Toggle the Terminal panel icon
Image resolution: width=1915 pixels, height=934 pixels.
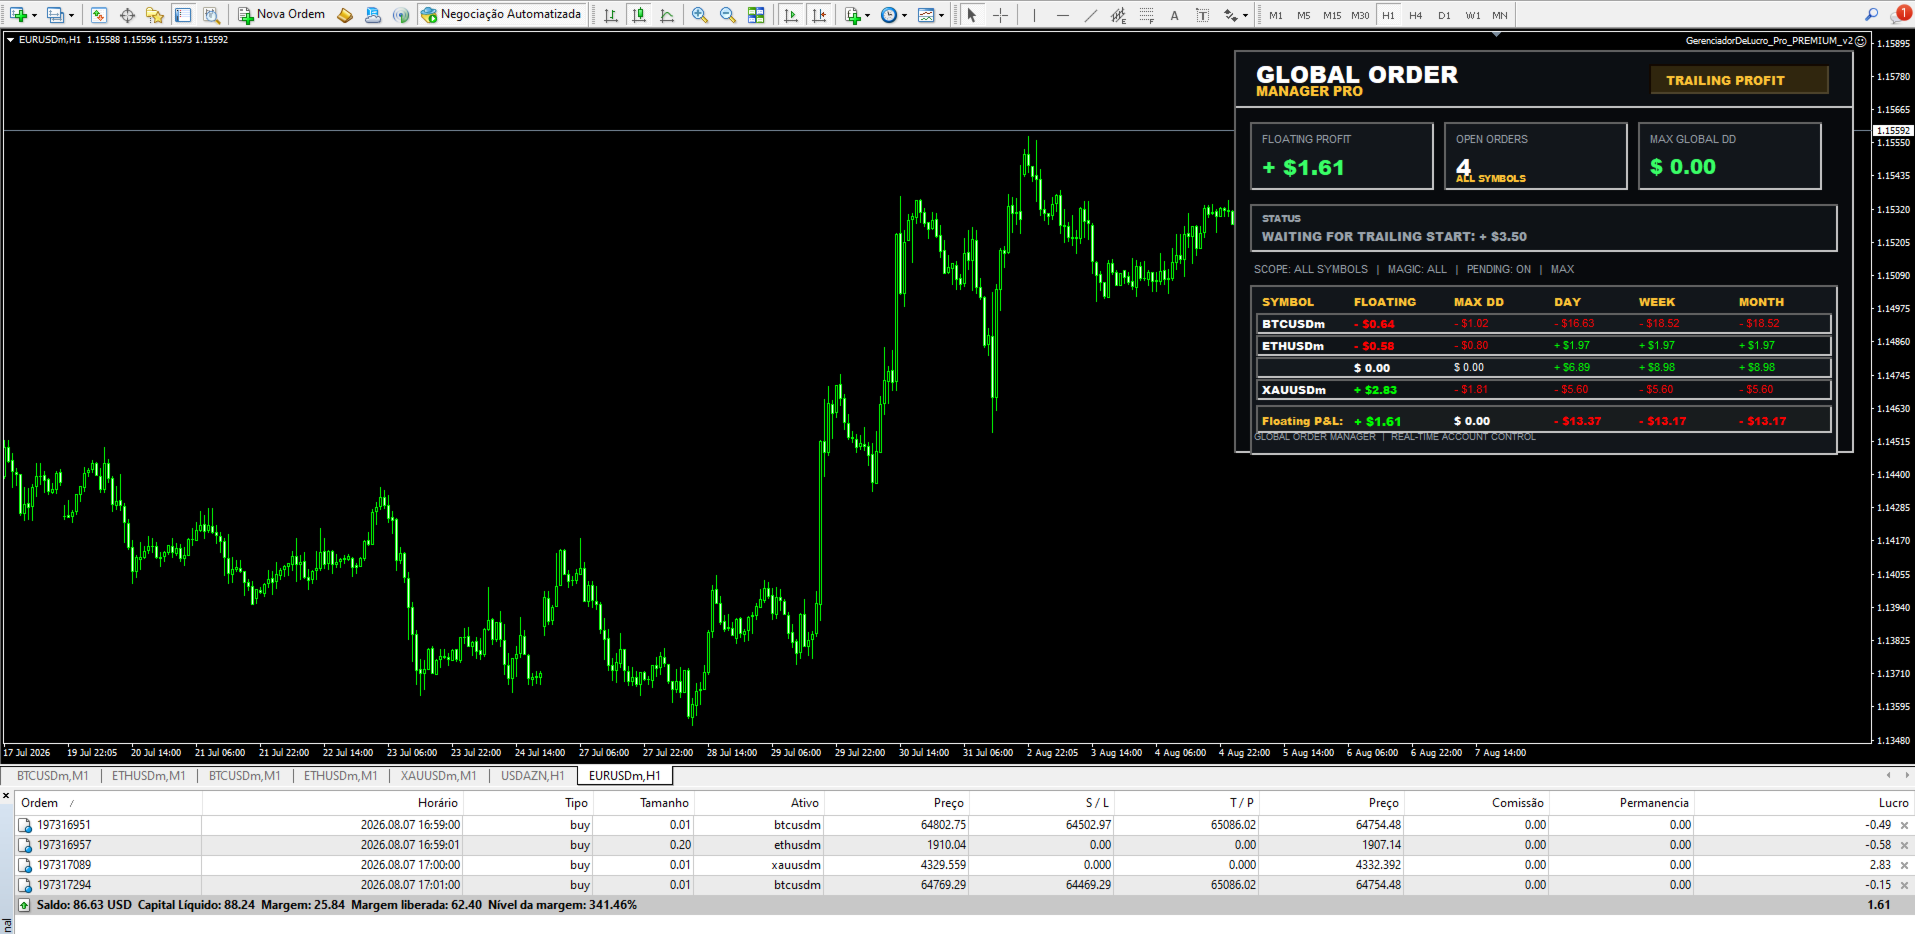[x=183, y=15]
